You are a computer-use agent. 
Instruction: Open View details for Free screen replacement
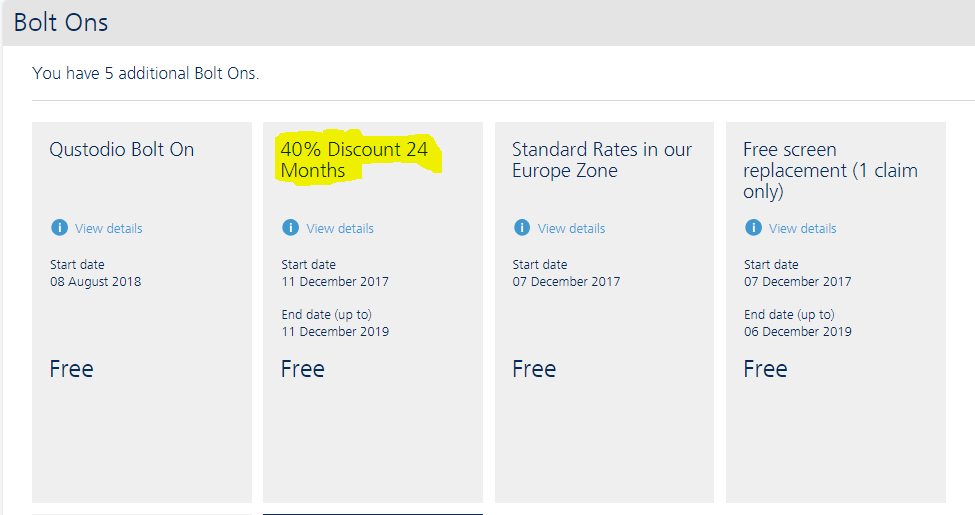802,229
